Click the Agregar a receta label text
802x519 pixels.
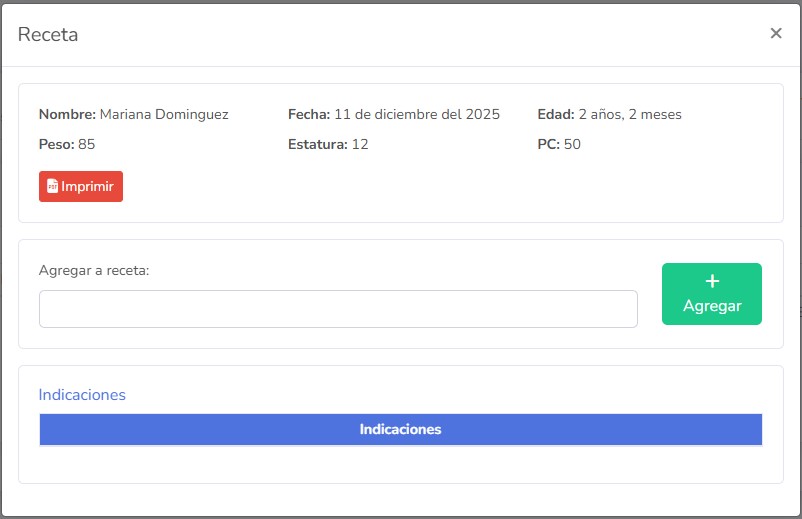pos(94,271)
